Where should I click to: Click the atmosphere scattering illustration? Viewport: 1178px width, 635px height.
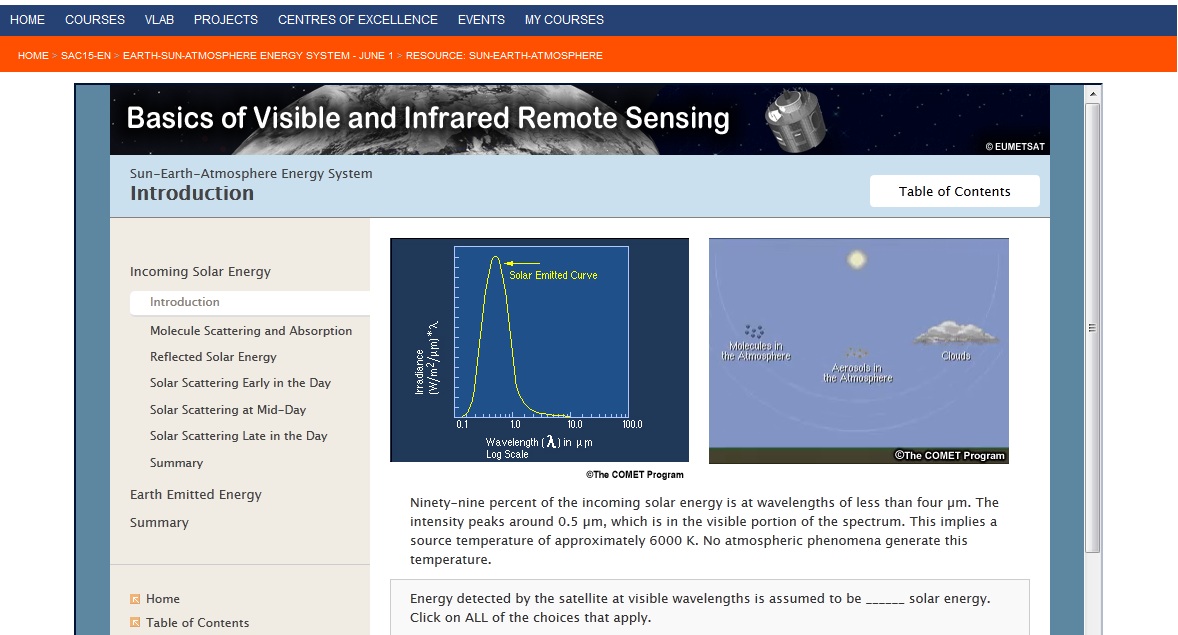(x=859, y=351)
